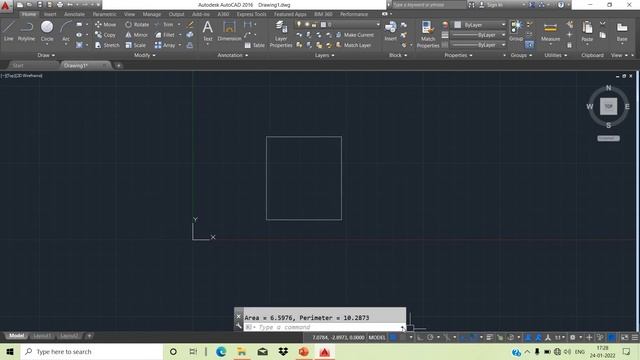Click the Mirror tool
Image resolution: width=640 pixels, height=360 pixels.
[x=136, y=35]
